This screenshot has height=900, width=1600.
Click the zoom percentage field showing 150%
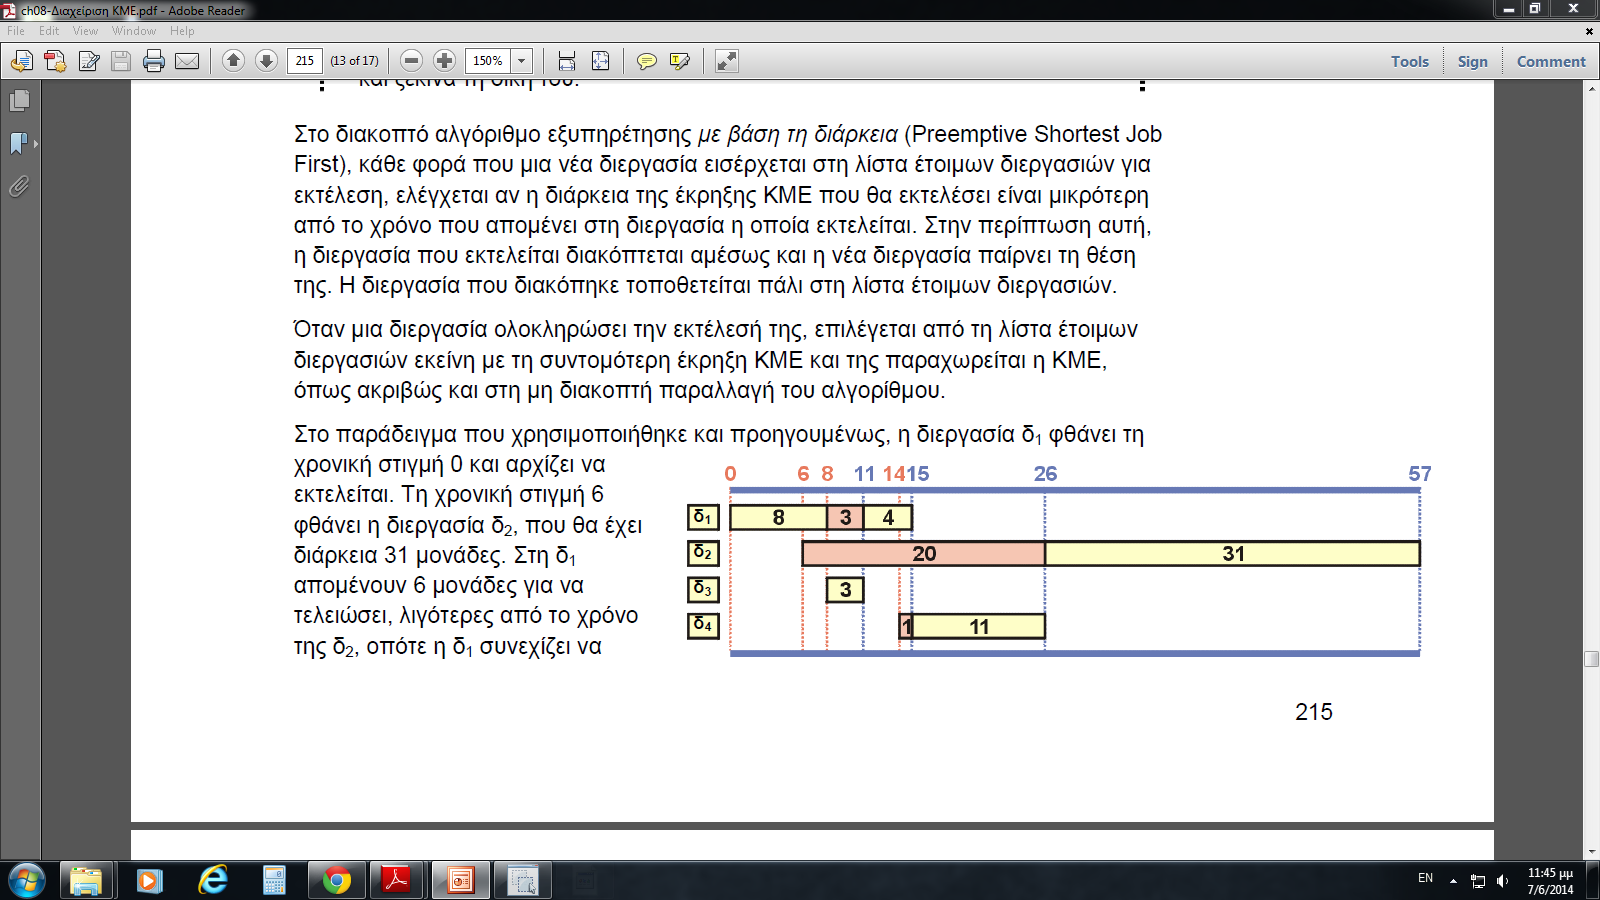click(x=488, y=61)
